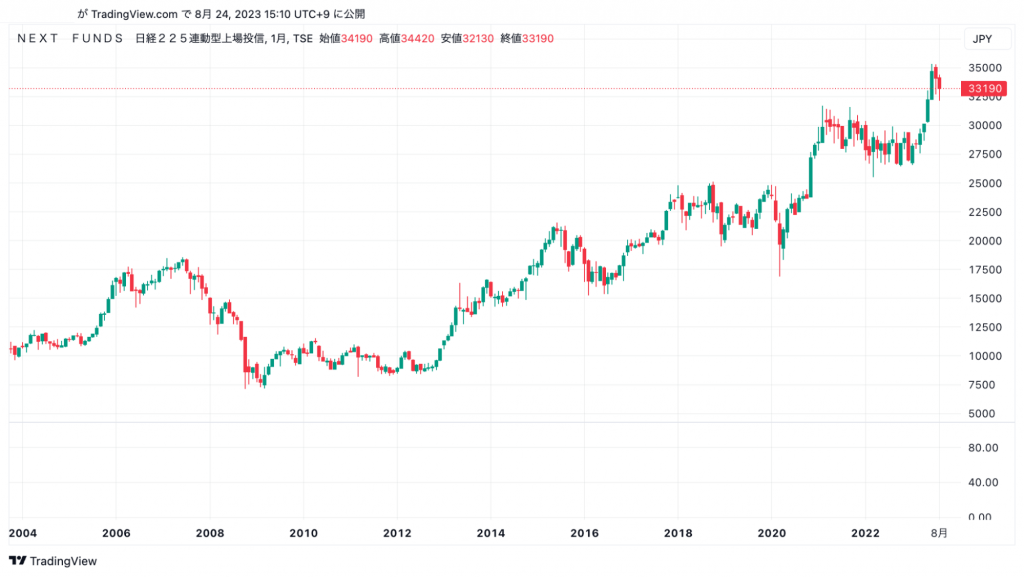This screenshot has width=1024, height=577.
Task: Click the 22500 price axis label
Action: (985, 212)
